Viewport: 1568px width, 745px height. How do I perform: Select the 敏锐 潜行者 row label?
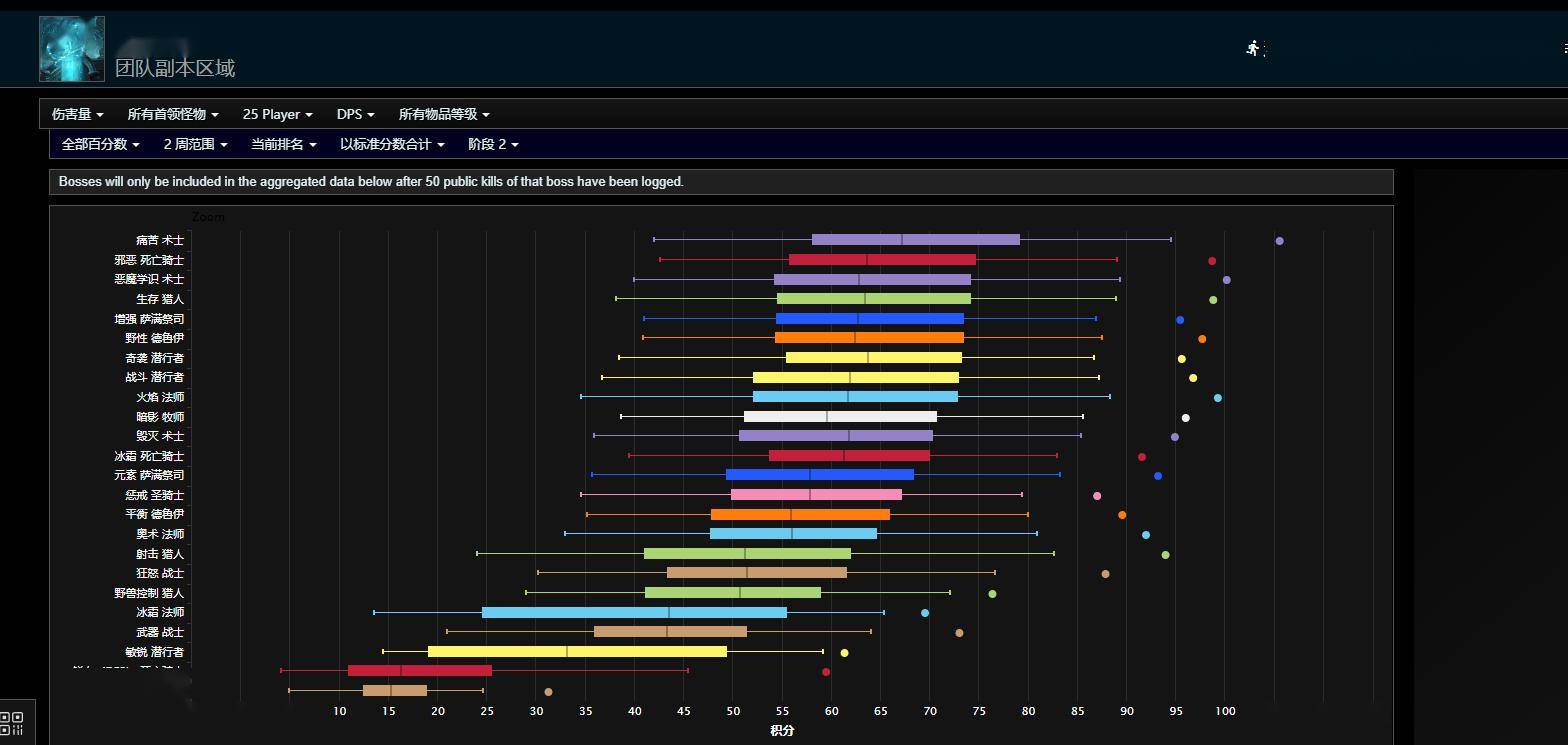click(155, 652)
